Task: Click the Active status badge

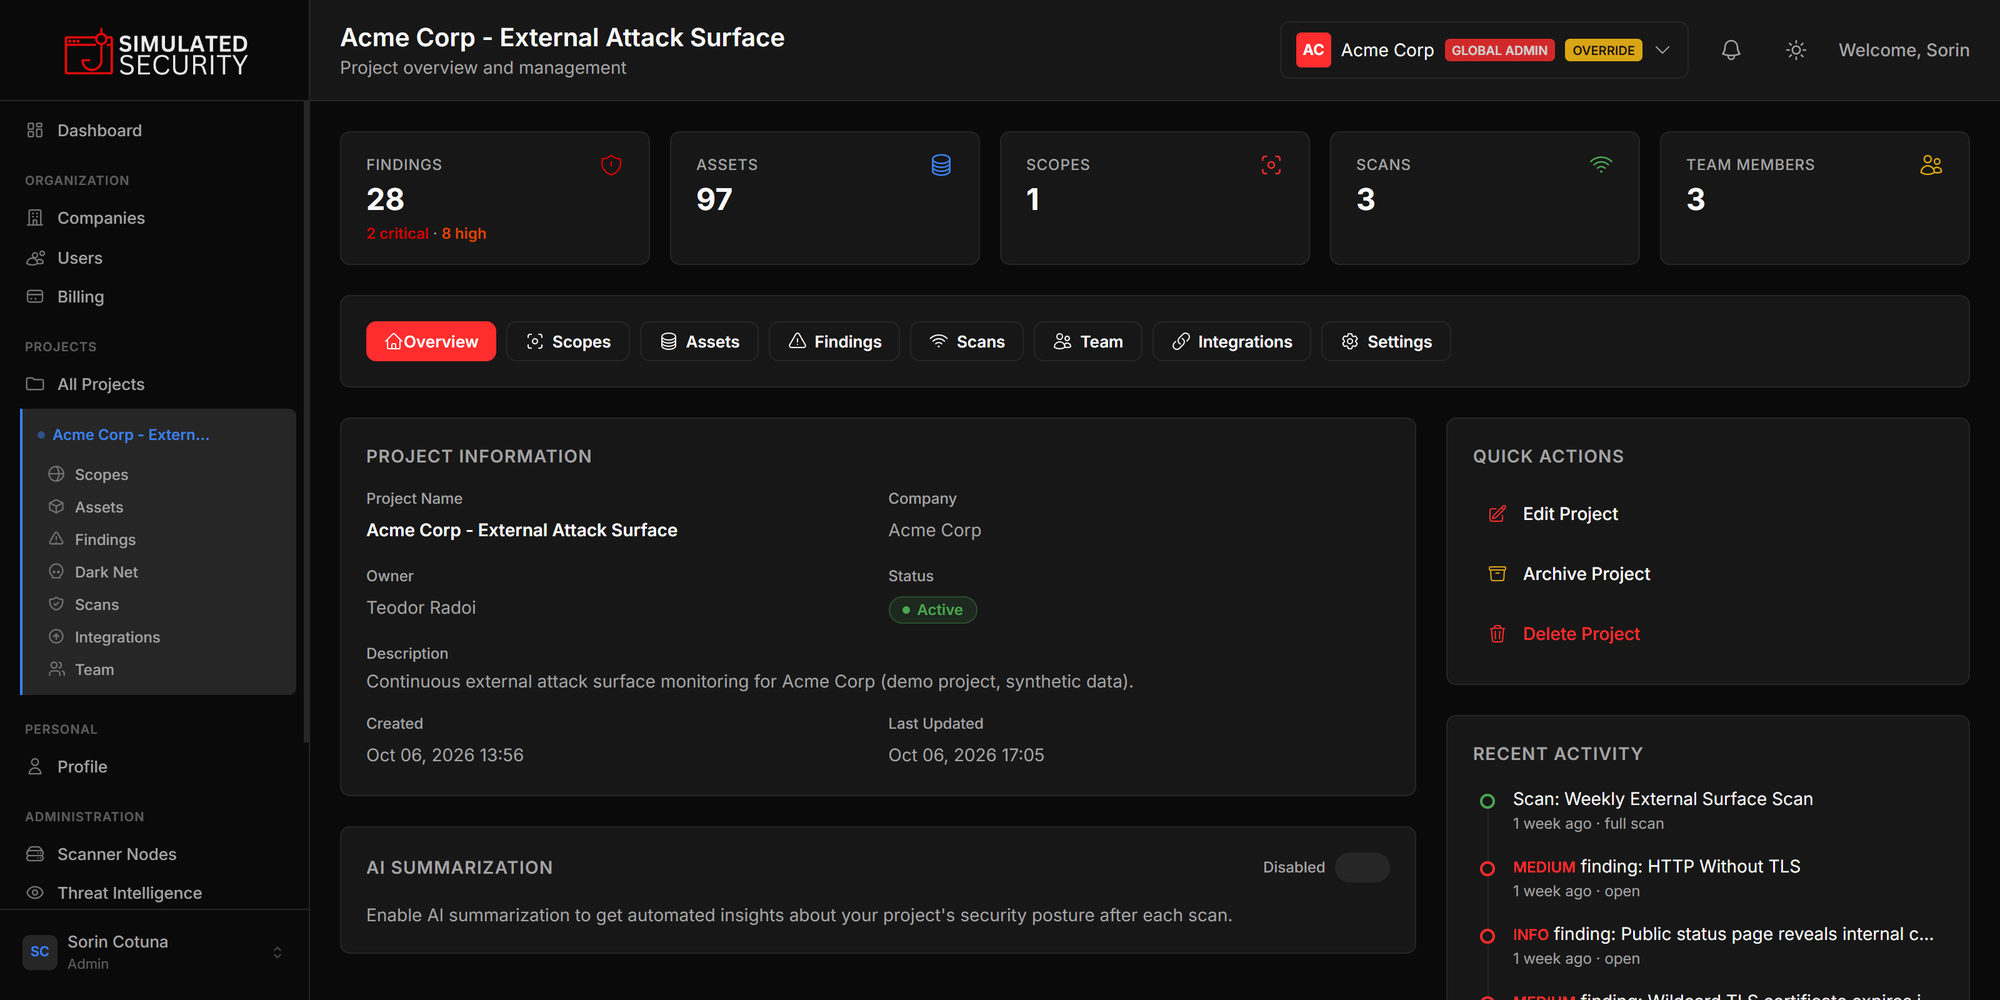Action: 932,610
